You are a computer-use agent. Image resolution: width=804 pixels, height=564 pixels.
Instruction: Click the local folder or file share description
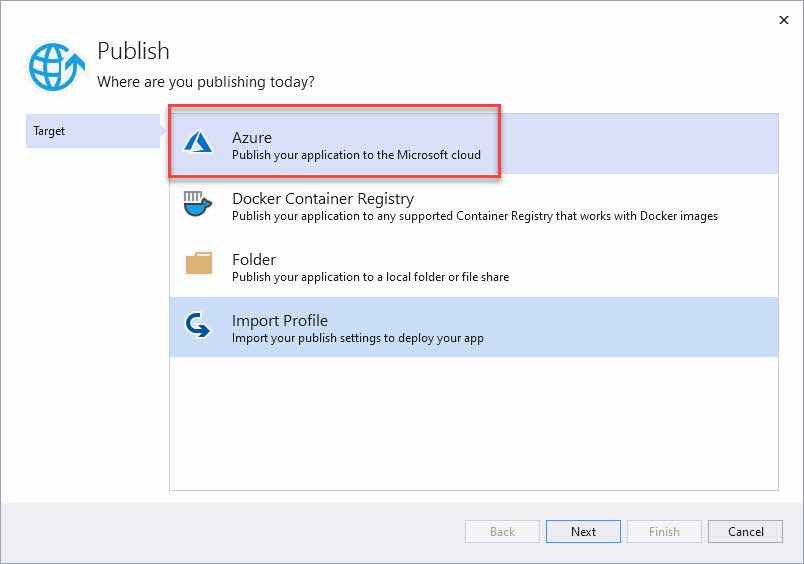[x=370, y=277]
